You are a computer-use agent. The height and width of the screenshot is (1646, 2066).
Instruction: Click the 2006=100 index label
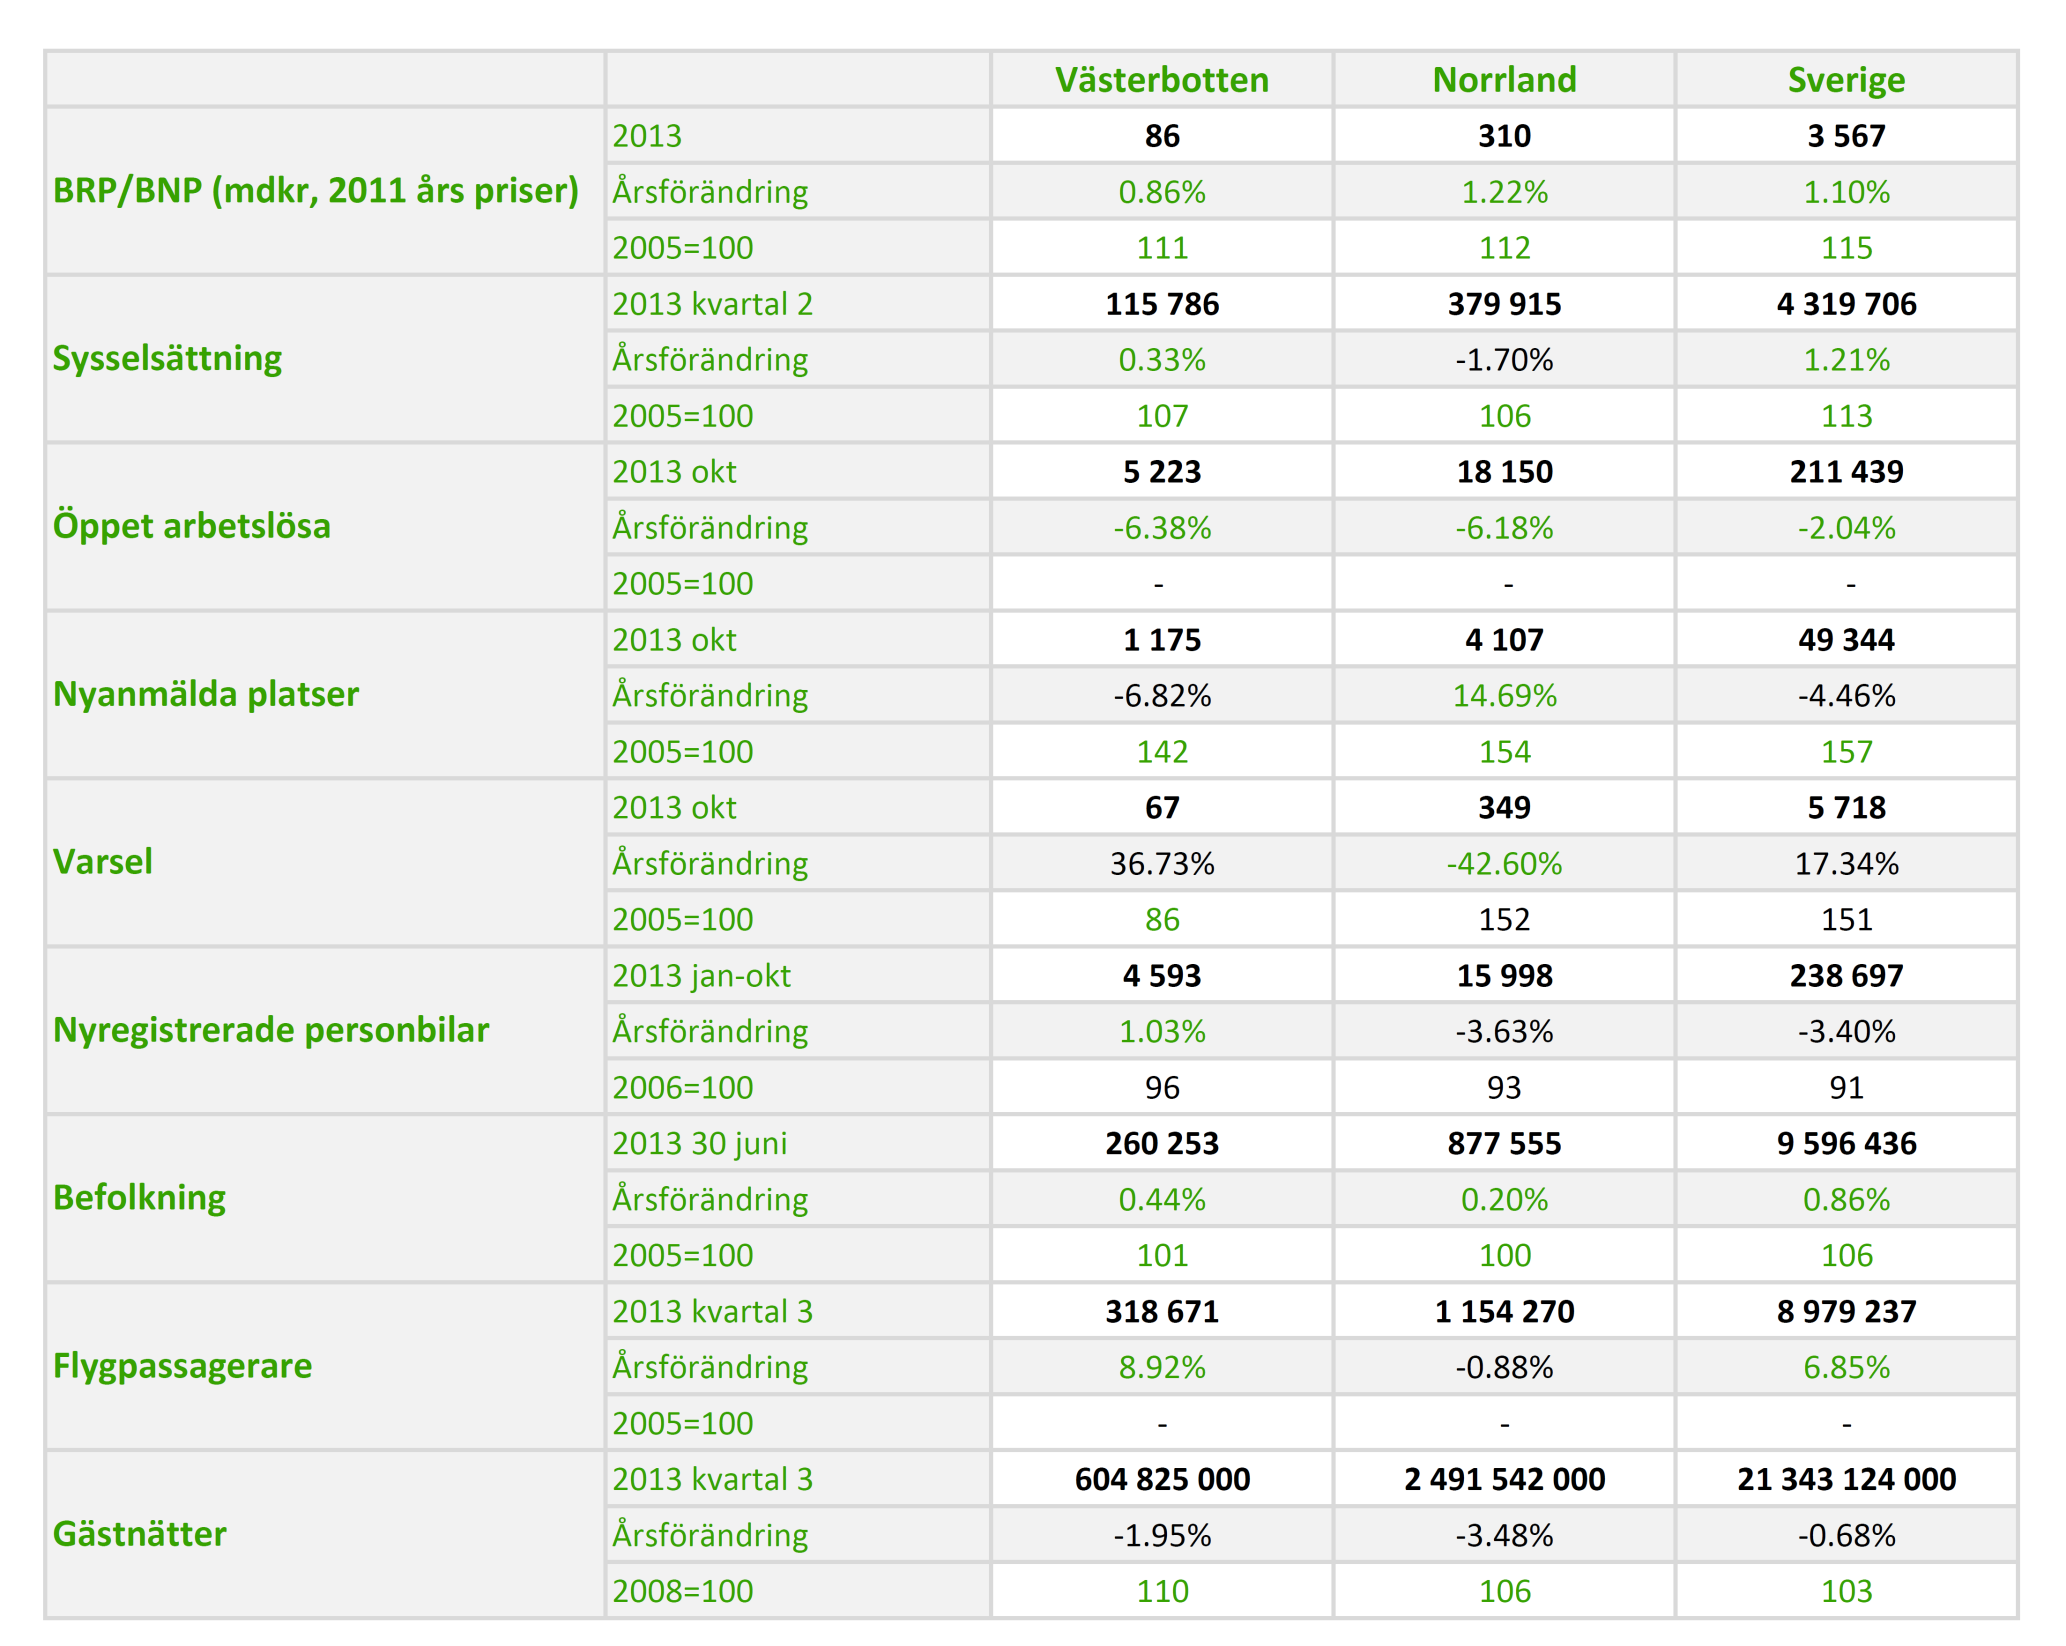[682, 1088]
